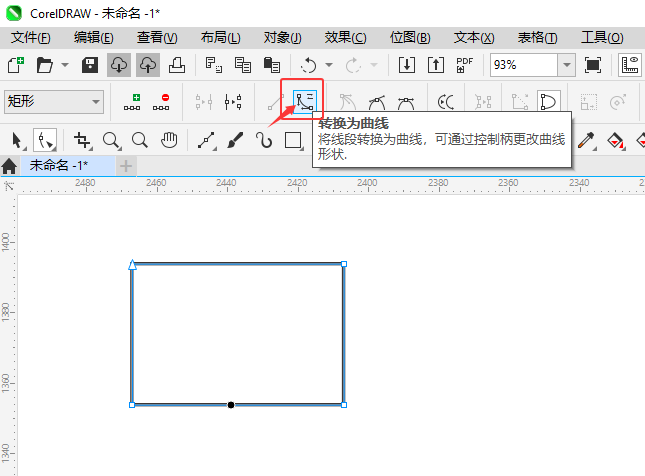The image size is (645, 476).
Task: Create a new document with the New icon
Action: tap(16, 65)
